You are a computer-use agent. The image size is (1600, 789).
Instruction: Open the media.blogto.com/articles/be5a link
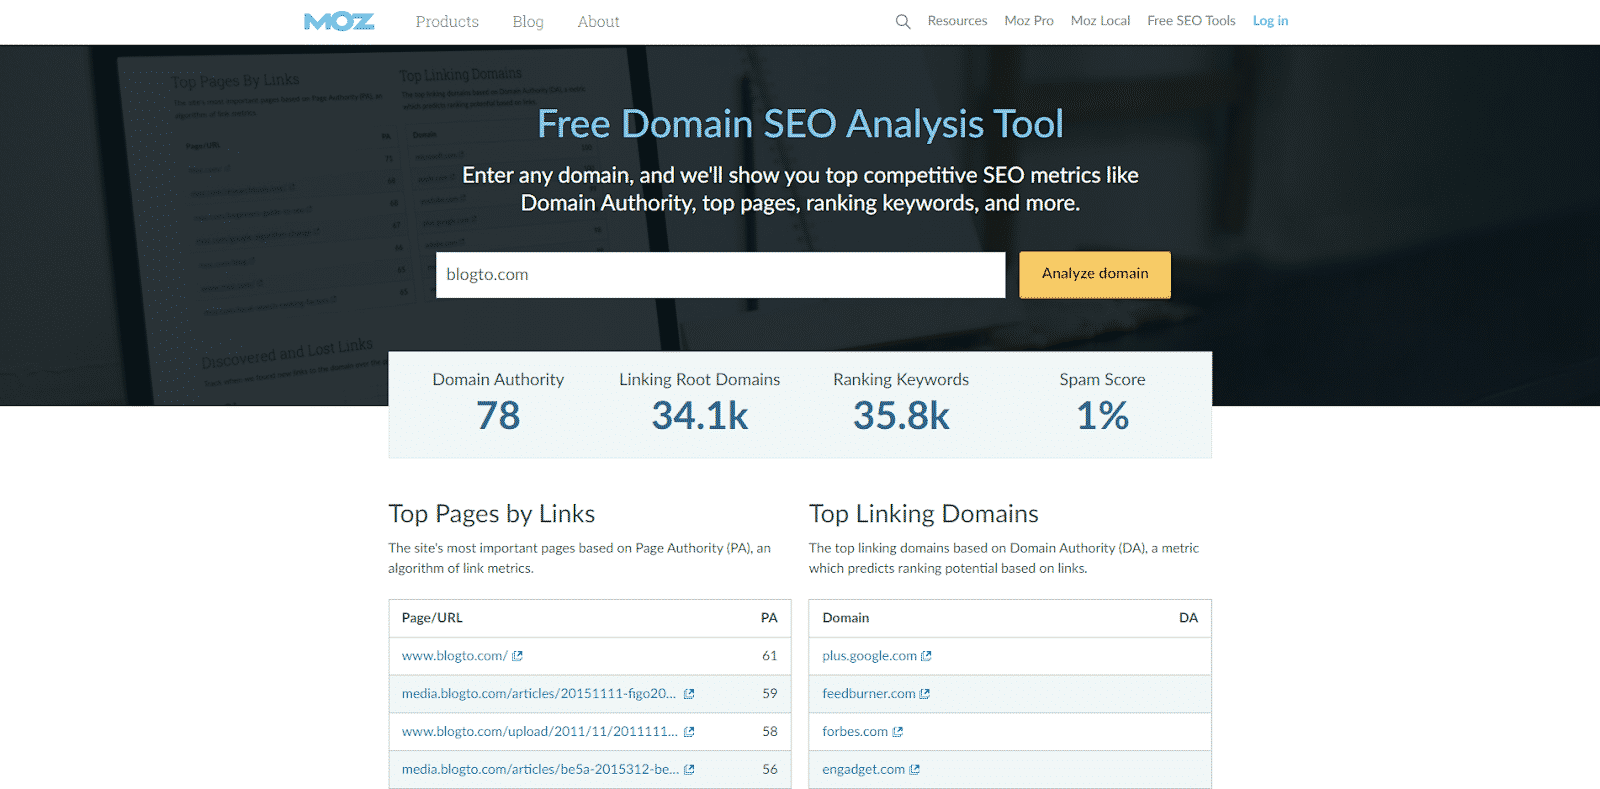(540, 770)
